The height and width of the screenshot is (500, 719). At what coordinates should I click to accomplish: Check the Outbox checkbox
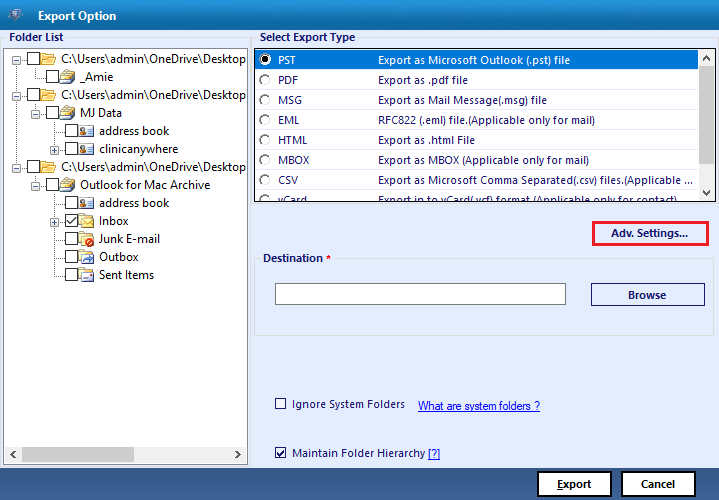(x=71, y=256)
